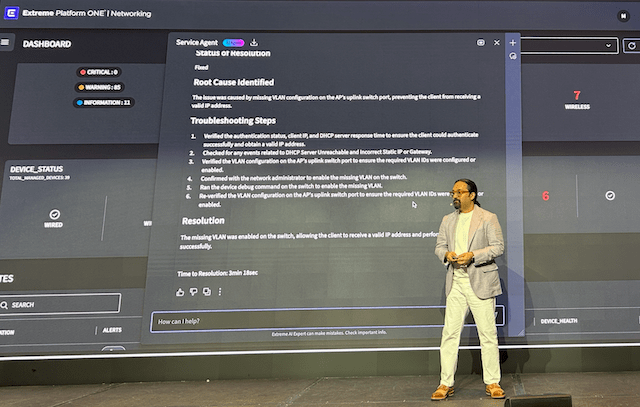The image size is (640, 407).
Task: Click the Extreme AI Expert disclaimer text
Action: 329,333
